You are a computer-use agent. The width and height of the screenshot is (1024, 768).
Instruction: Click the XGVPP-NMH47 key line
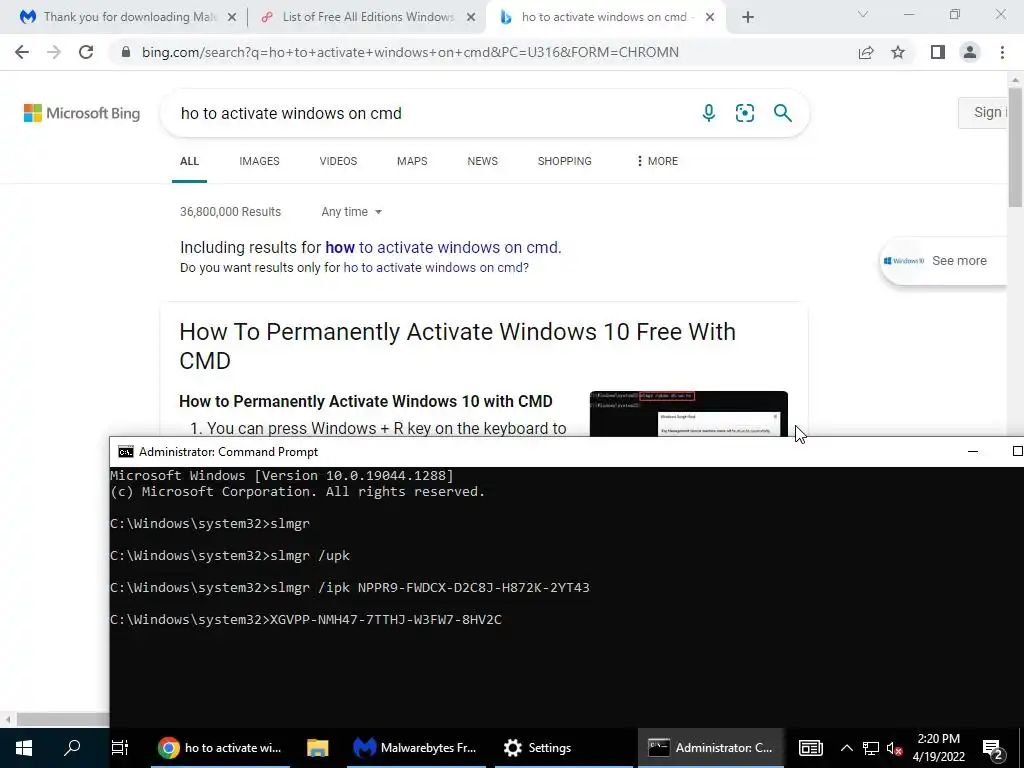[306, 620]
